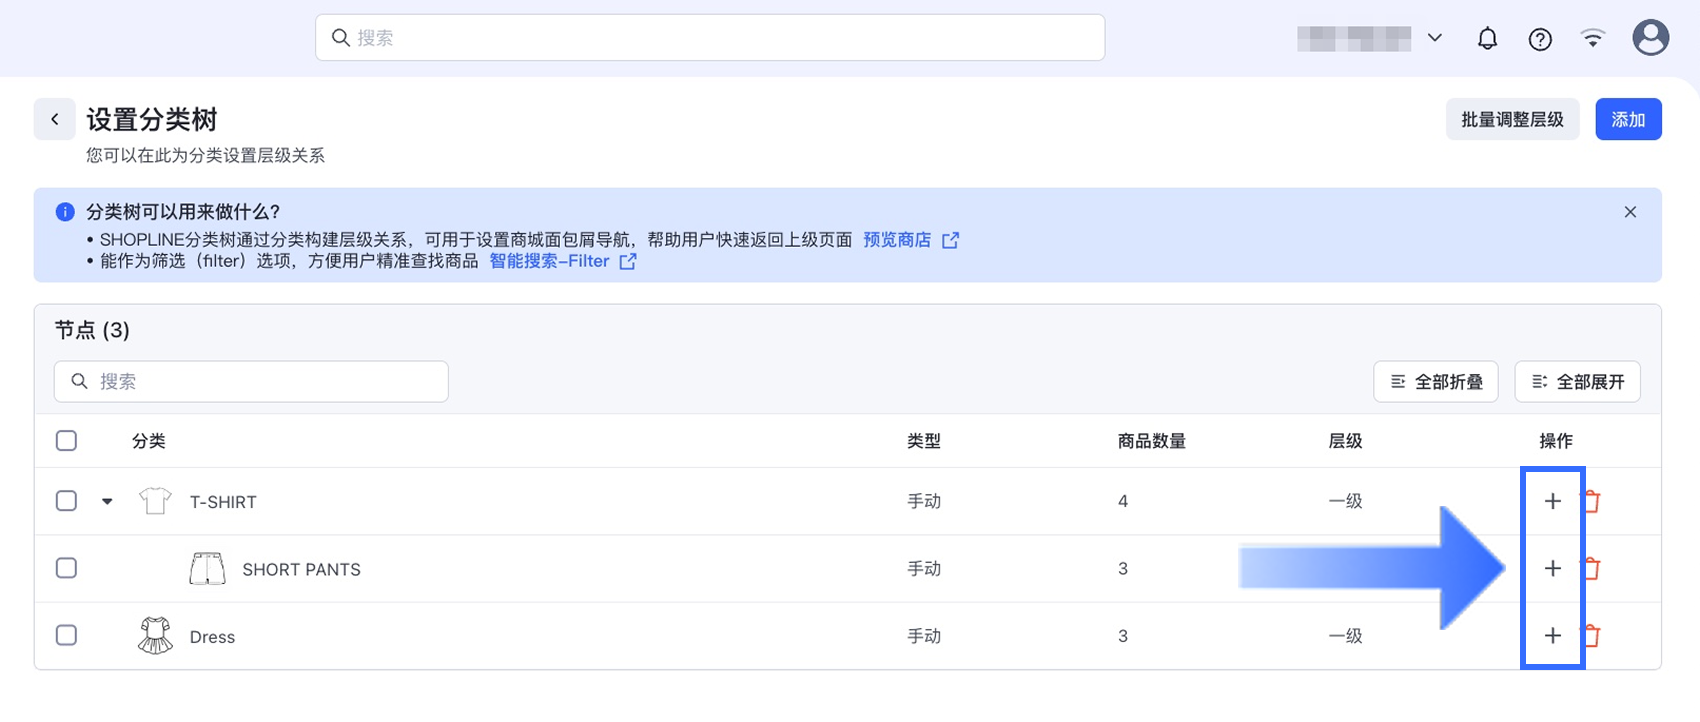Open the notifications bell

point(1488,38)
